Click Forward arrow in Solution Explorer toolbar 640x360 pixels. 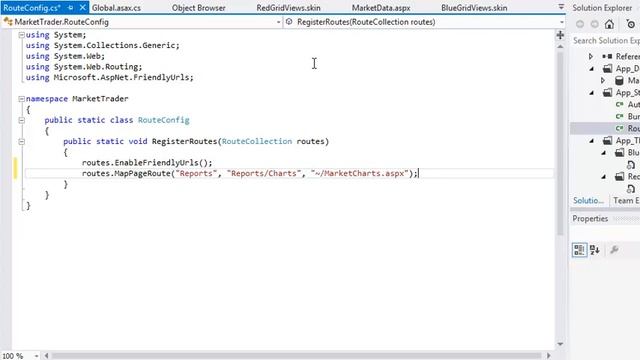pos(595,24)
